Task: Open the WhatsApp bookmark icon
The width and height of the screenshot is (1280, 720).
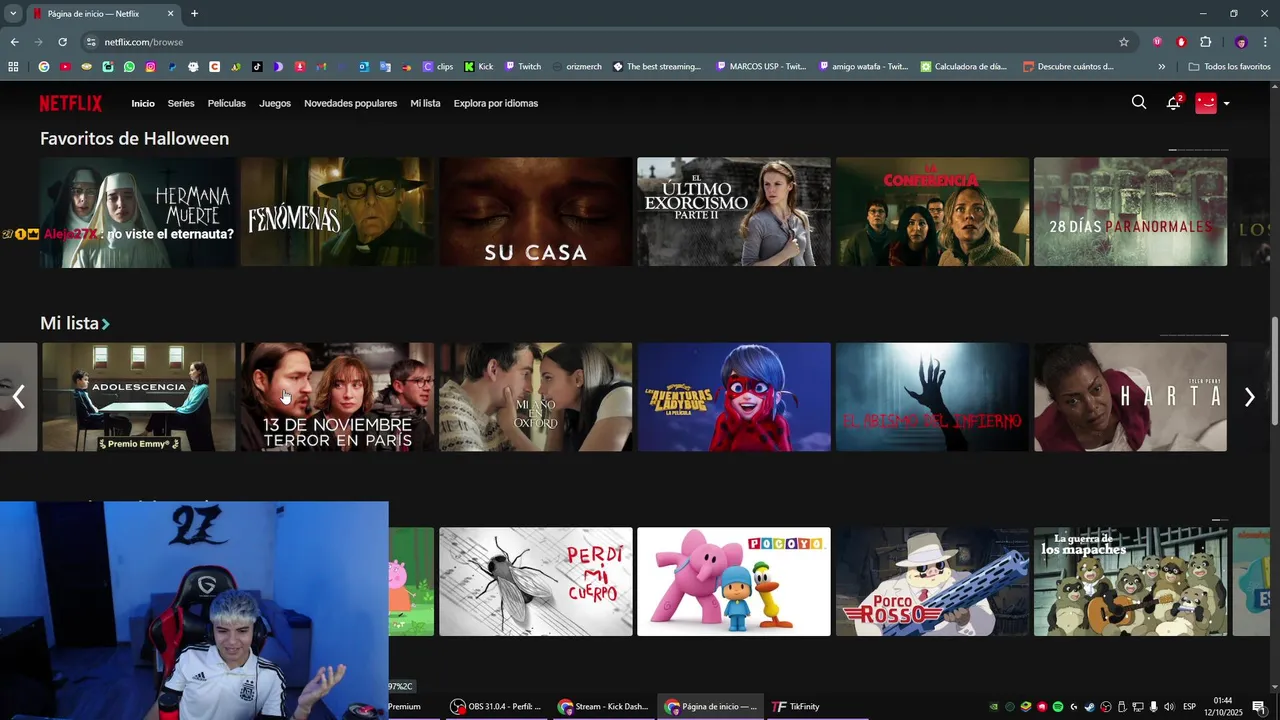Action: 129,67
